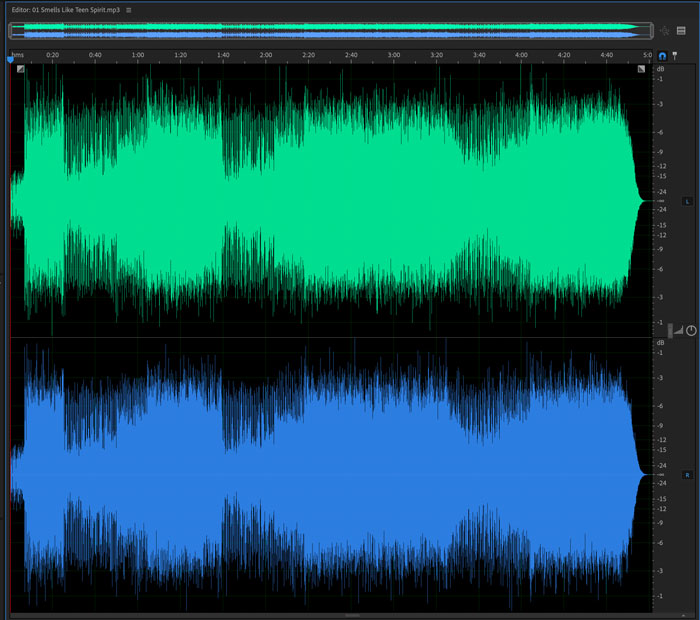Image resolution: width=700 pixels, height=620 pixels.
Task: Click the overview navigator waveform bar
Action: click(x=331, y=30)
